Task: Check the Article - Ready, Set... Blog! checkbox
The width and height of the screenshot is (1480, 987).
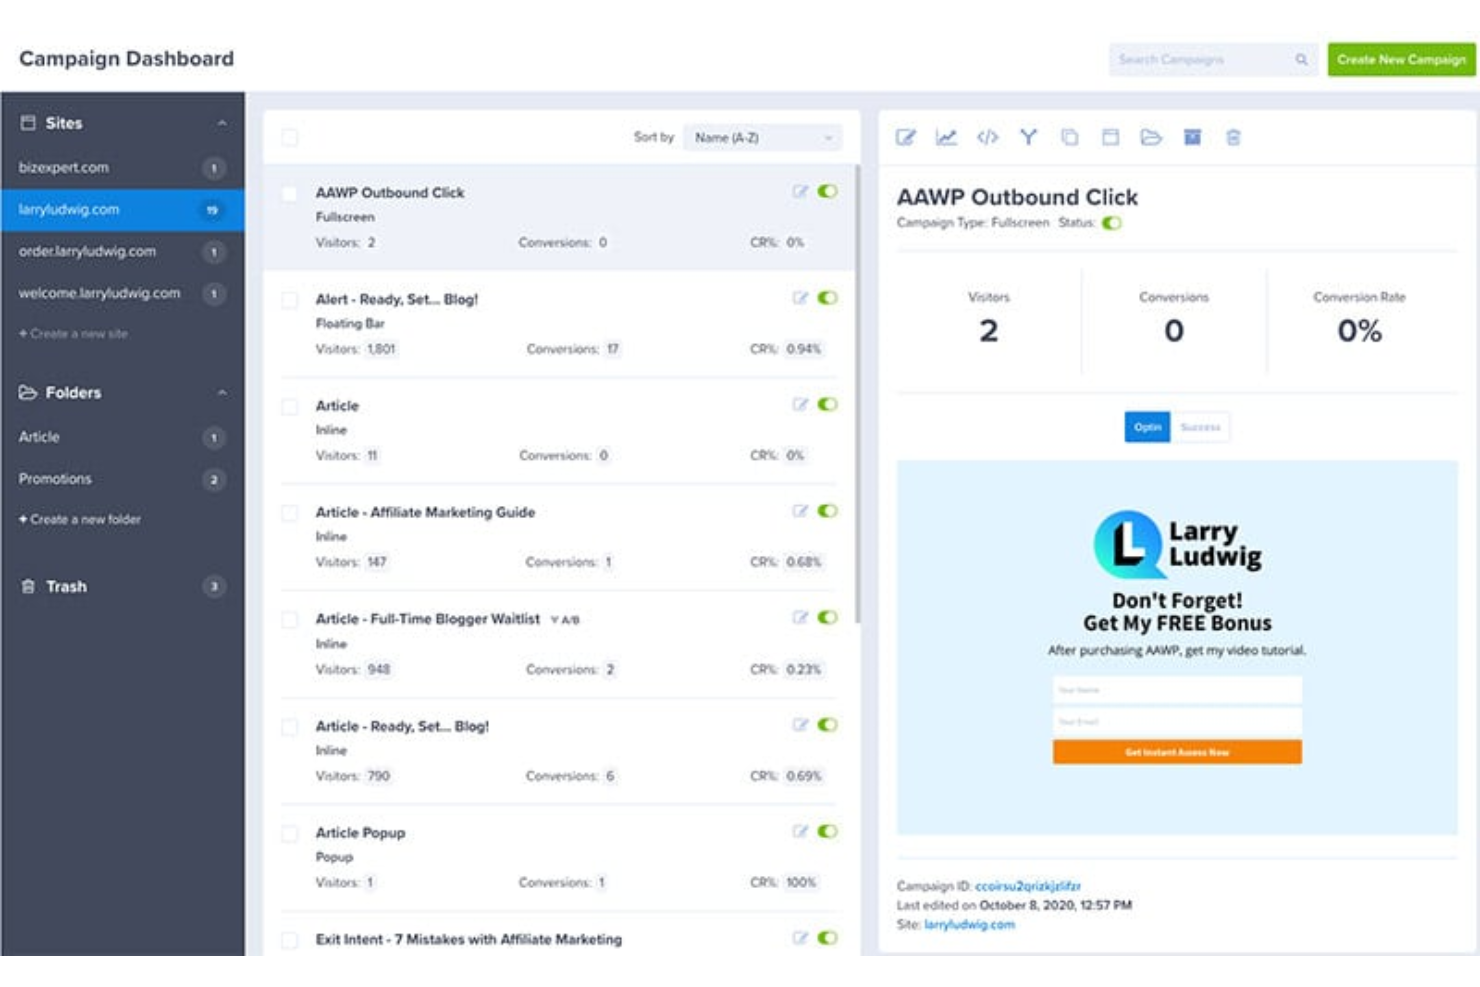Action: click(290, 726)
